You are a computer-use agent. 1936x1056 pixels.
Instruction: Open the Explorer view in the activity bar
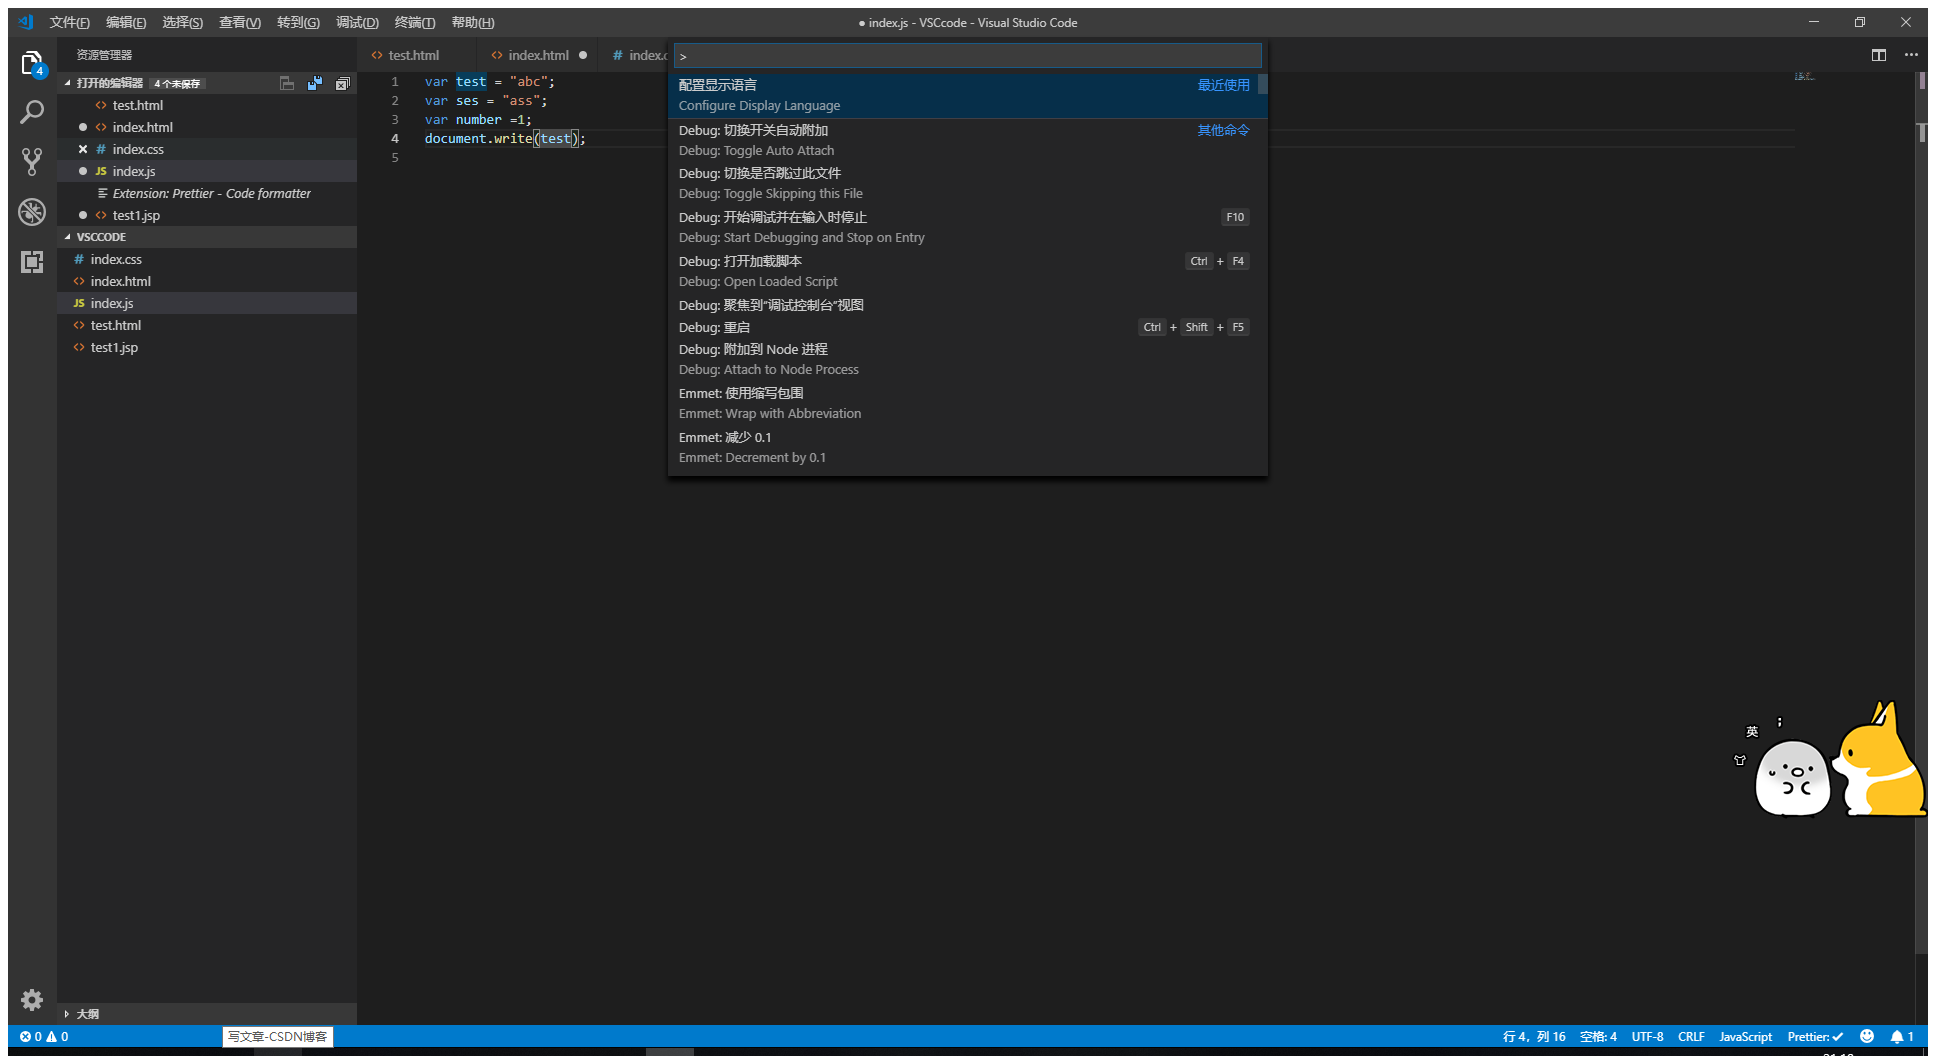point(32,62)
